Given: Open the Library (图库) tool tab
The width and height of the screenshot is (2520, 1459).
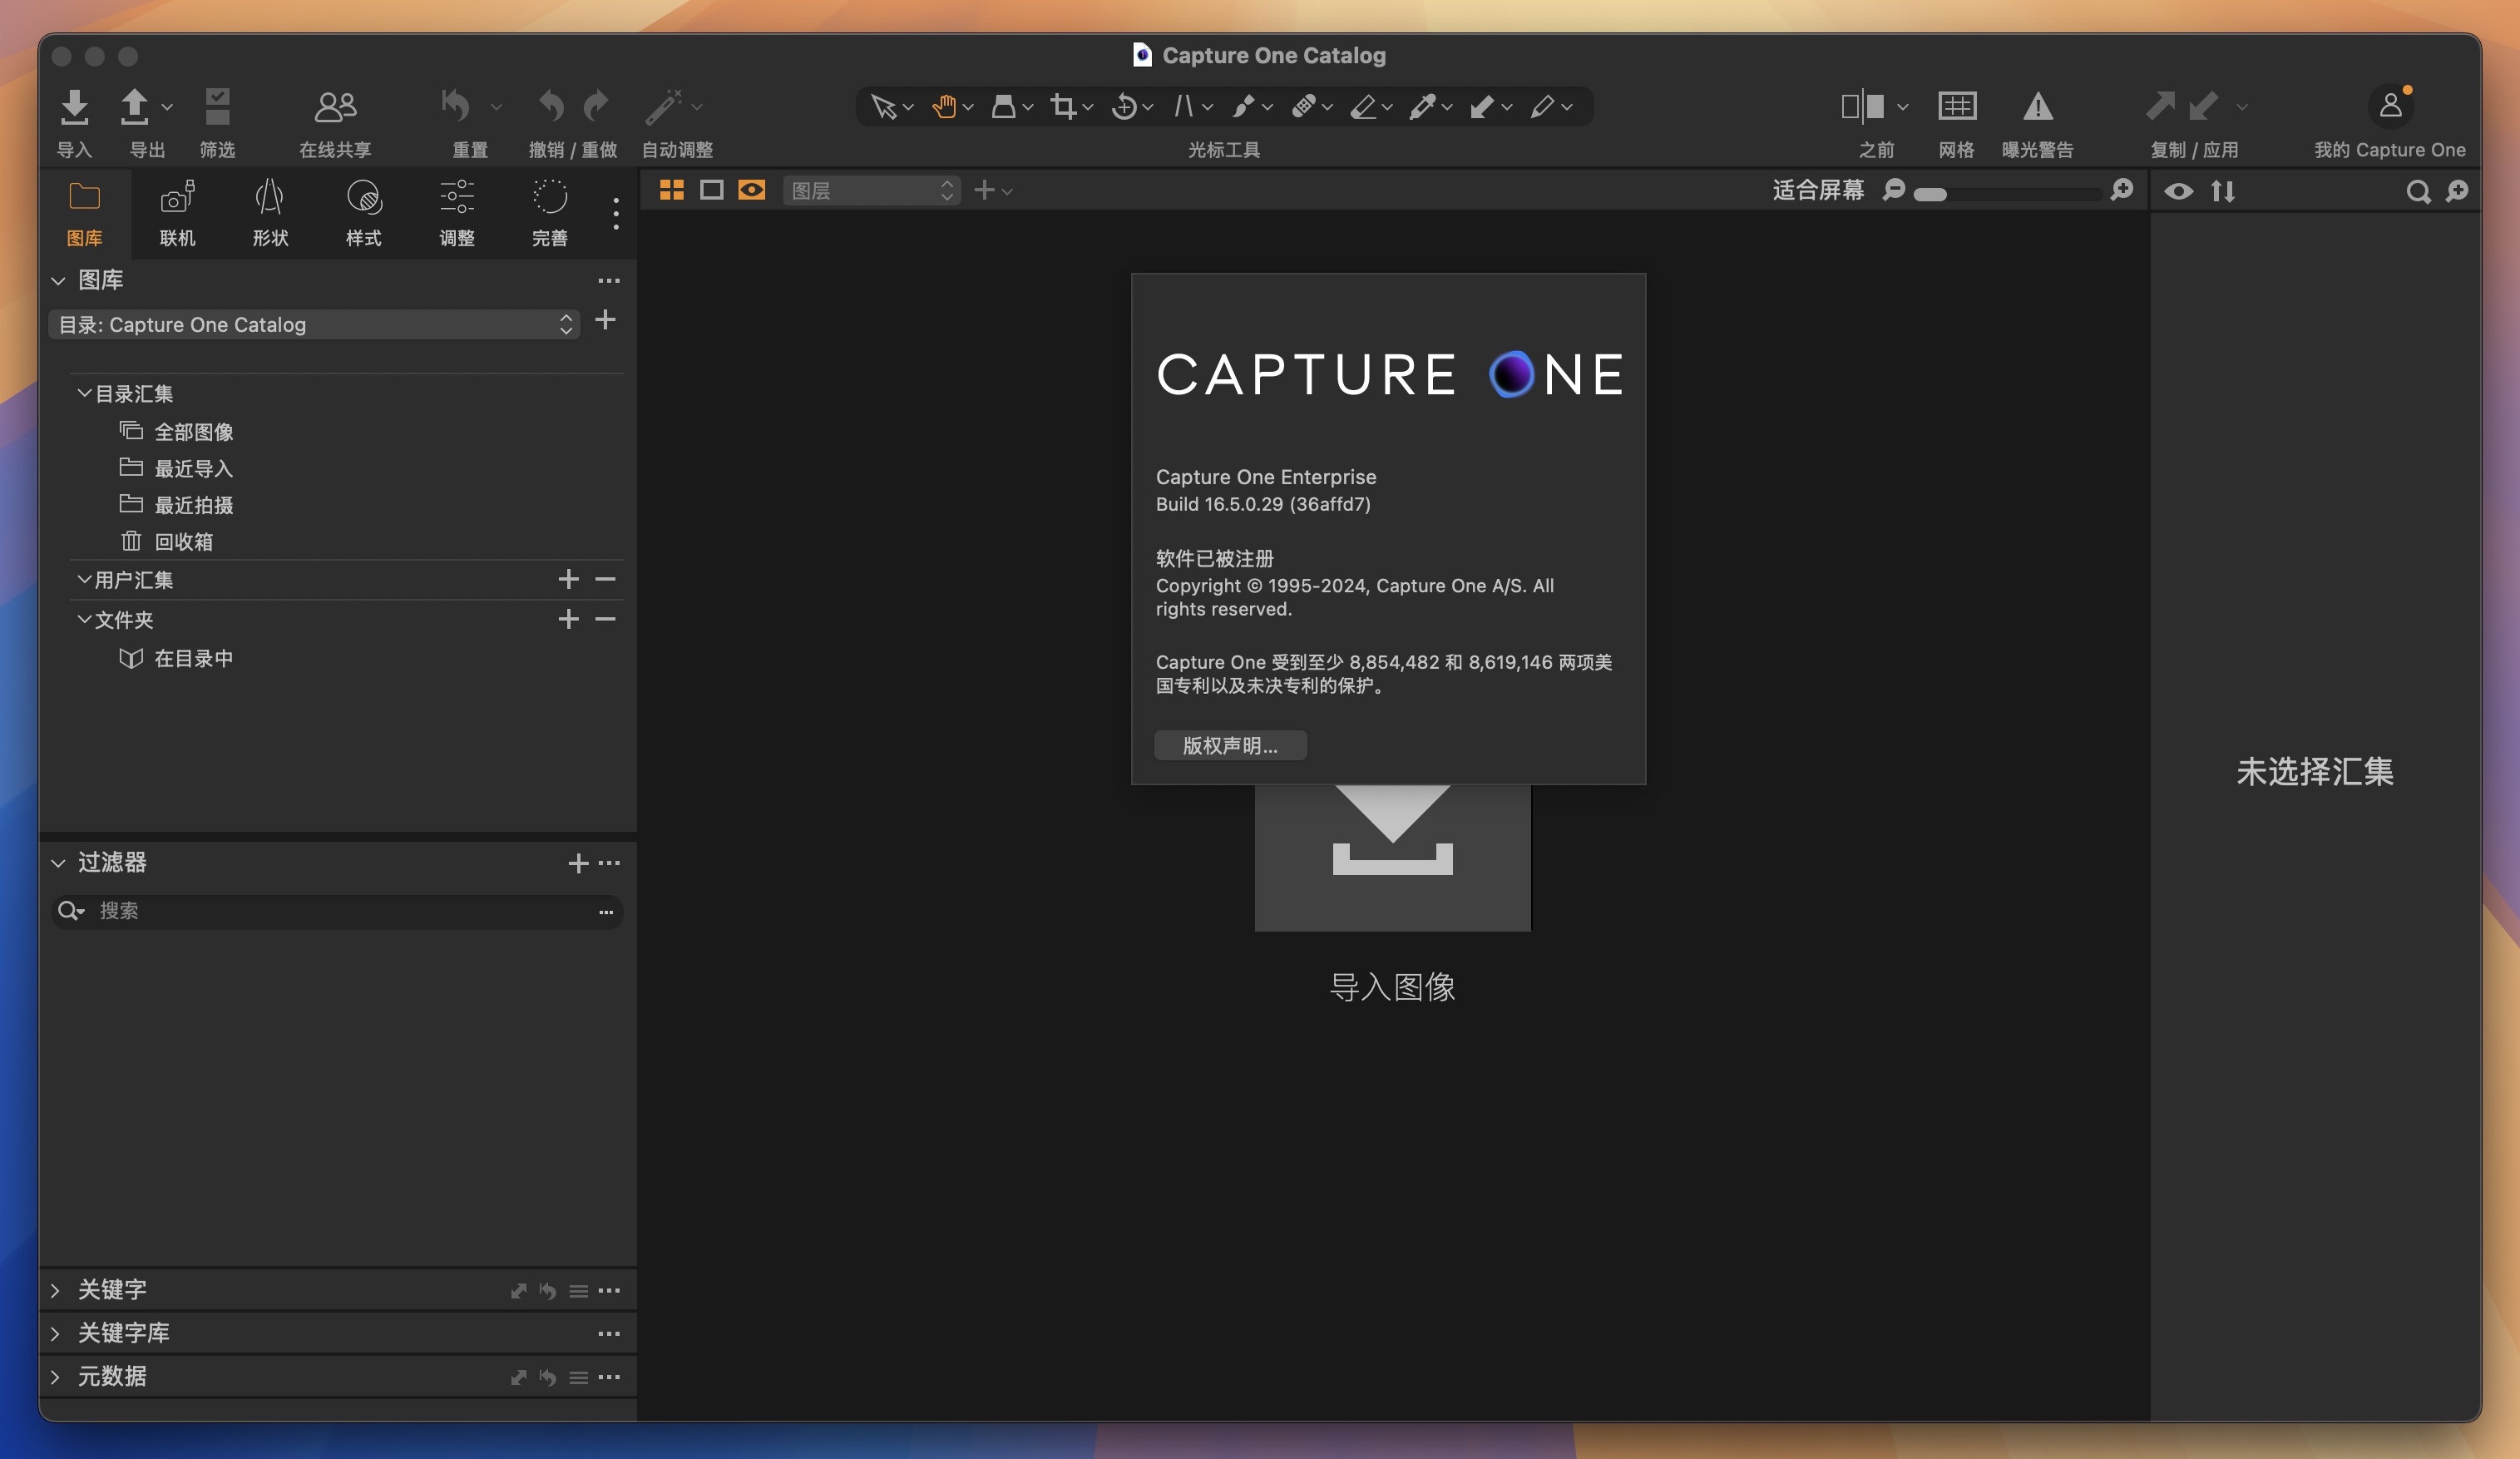Looking at the screenshot, I should point(84,213).
